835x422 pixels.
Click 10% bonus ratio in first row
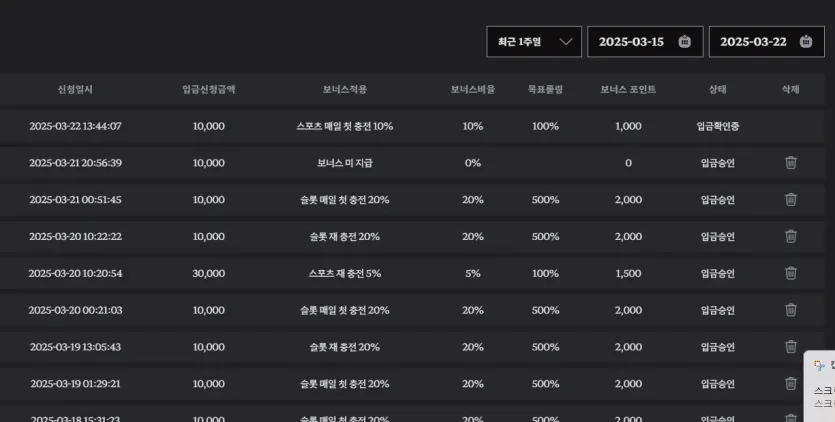(x=473, y=126)
